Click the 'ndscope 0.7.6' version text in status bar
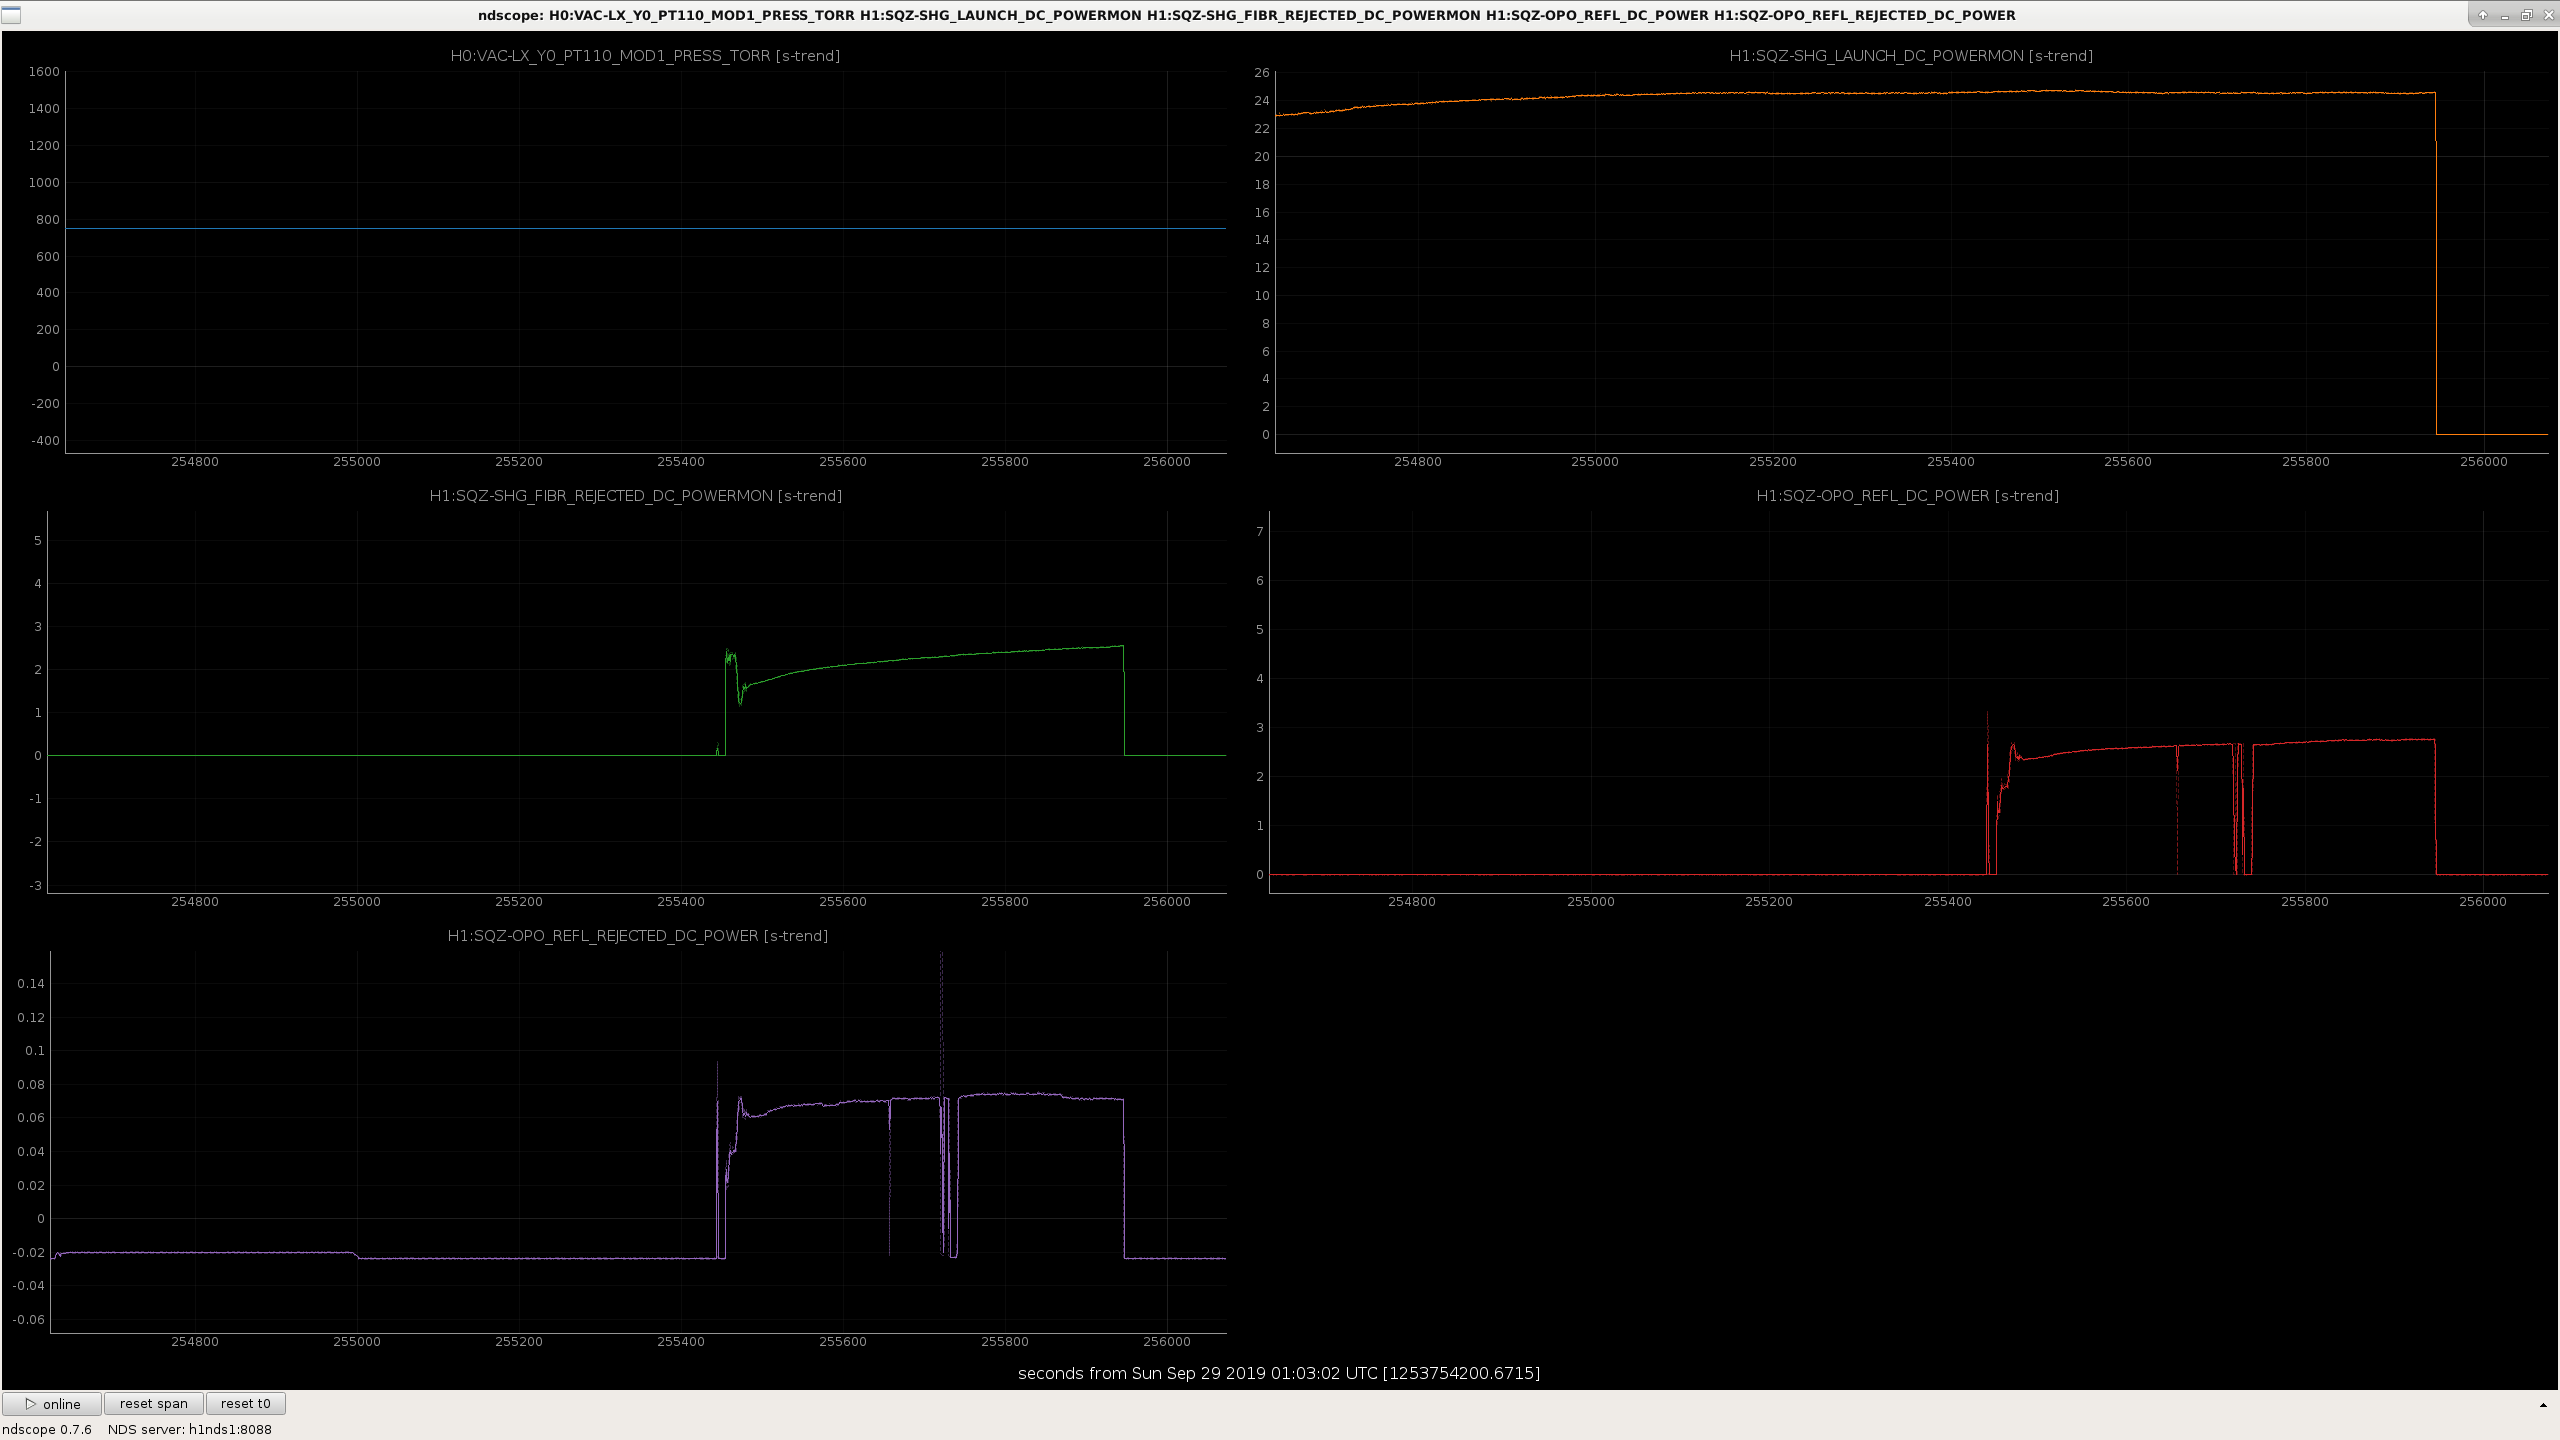The width and height of the screenshot is (2560, 1440). click(x=47, y=1429)
